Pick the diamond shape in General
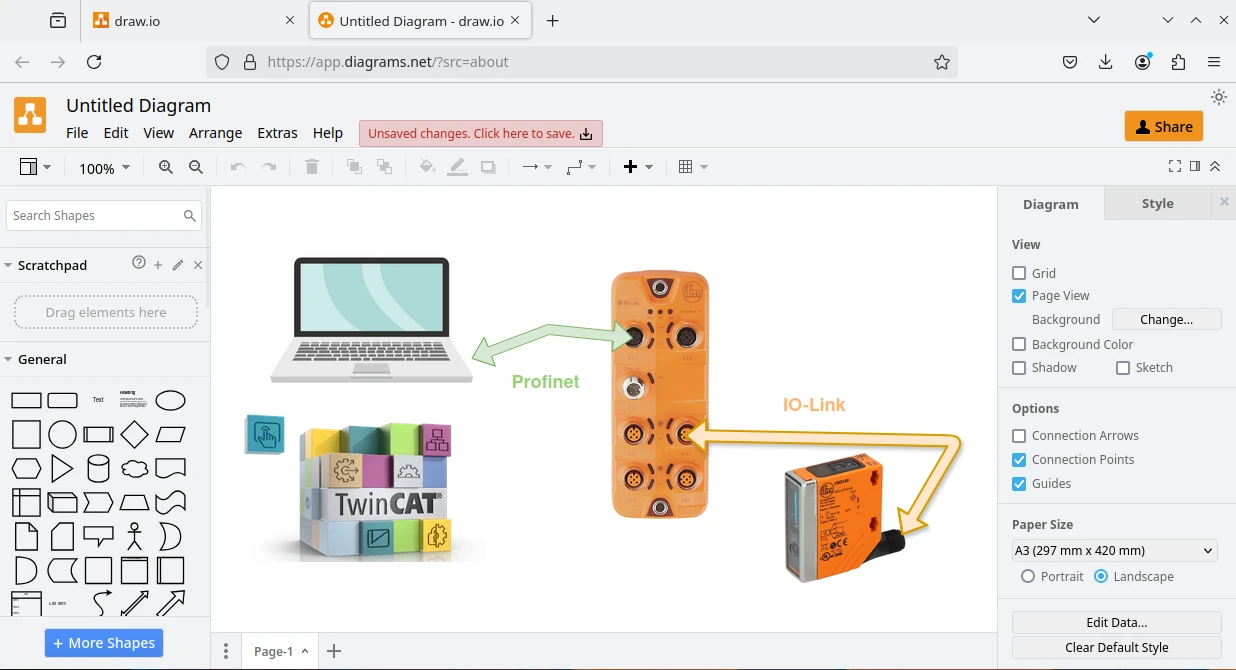 pos(134,435)
